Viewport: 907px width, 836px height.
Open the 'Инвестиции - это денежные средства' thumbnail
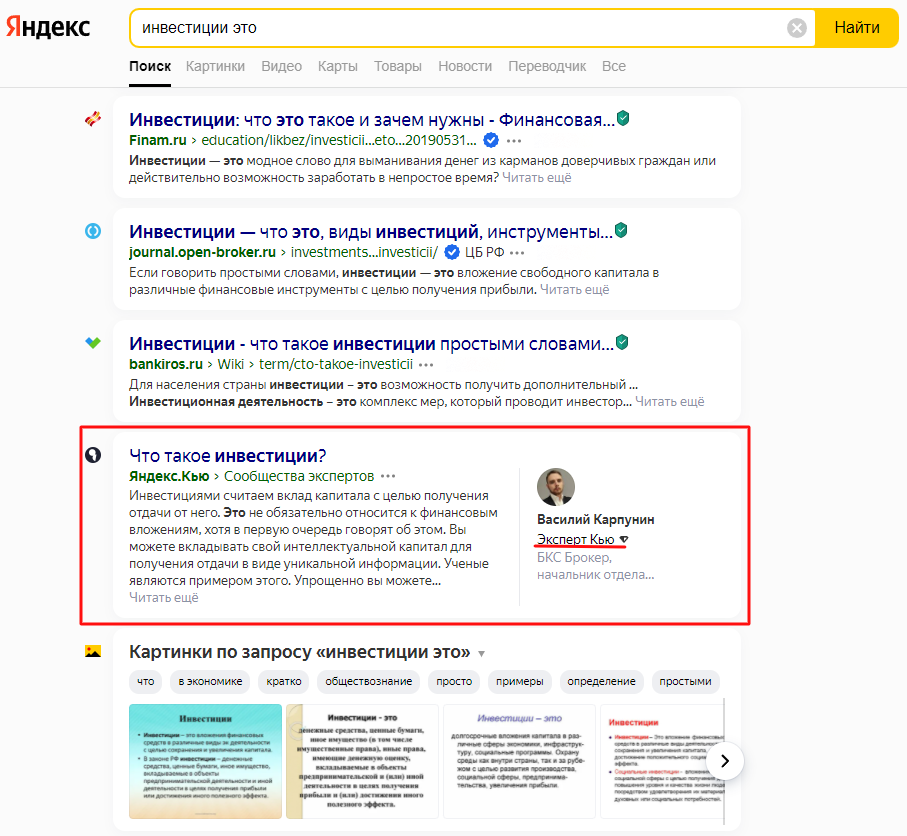(x=362, y=761)
